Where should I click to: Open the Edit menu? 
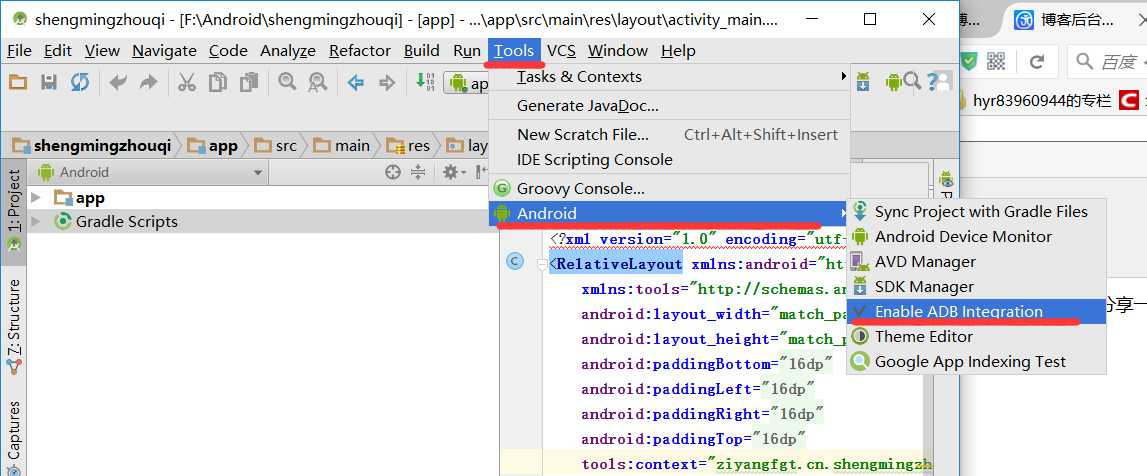tap(58, 50)
